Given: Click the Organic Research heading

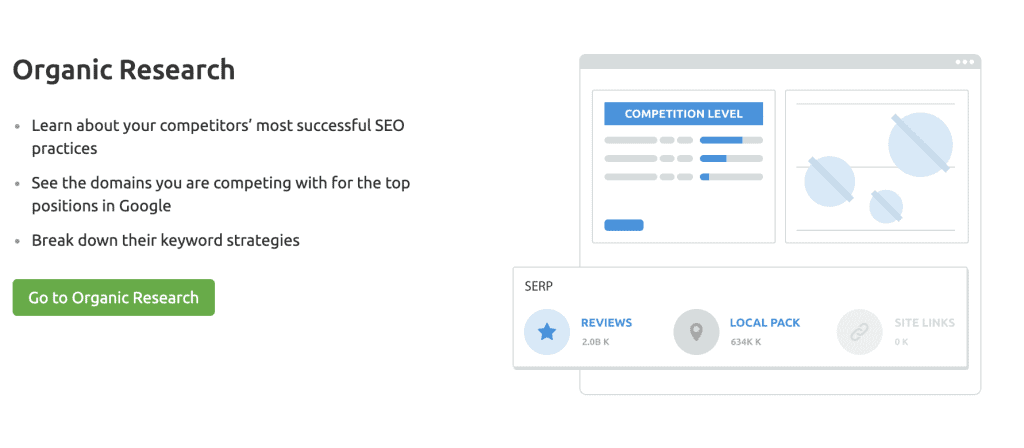Looking at the screenshot, I should [124, 70].
